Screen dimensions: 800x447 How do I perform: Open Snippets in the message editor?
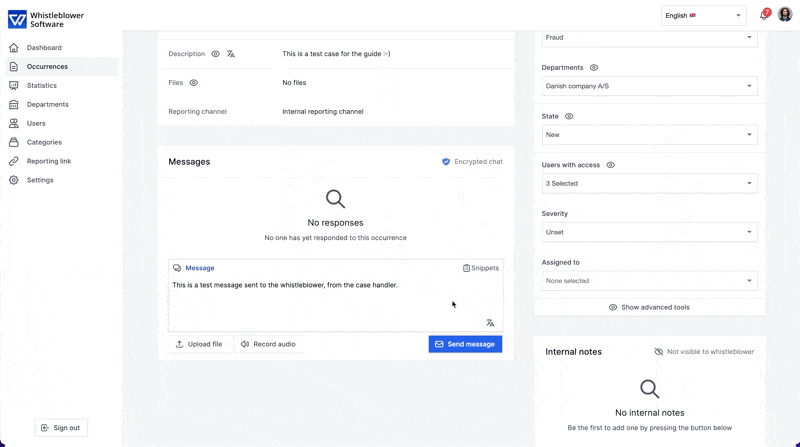point(481,268)
